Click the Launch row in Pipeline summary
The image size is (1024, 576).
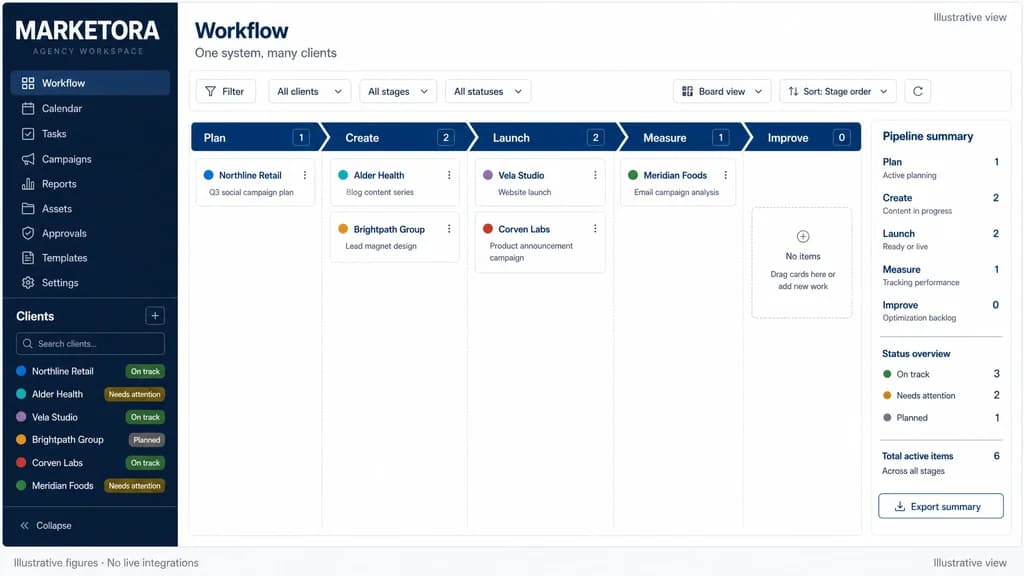coord(940,240)
